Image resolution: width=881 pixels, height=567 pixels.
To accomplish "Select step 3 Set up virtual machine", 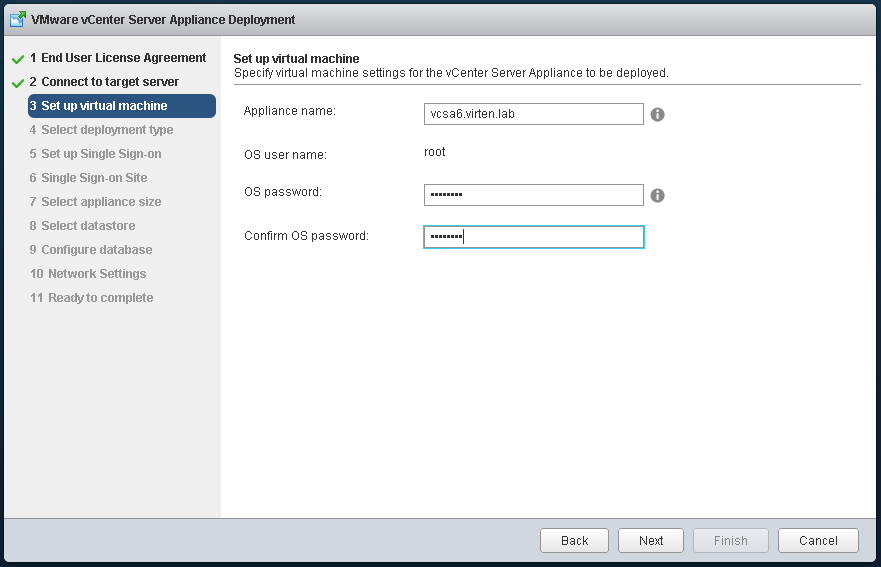I will pyautogui.click(x=122, y=106).
